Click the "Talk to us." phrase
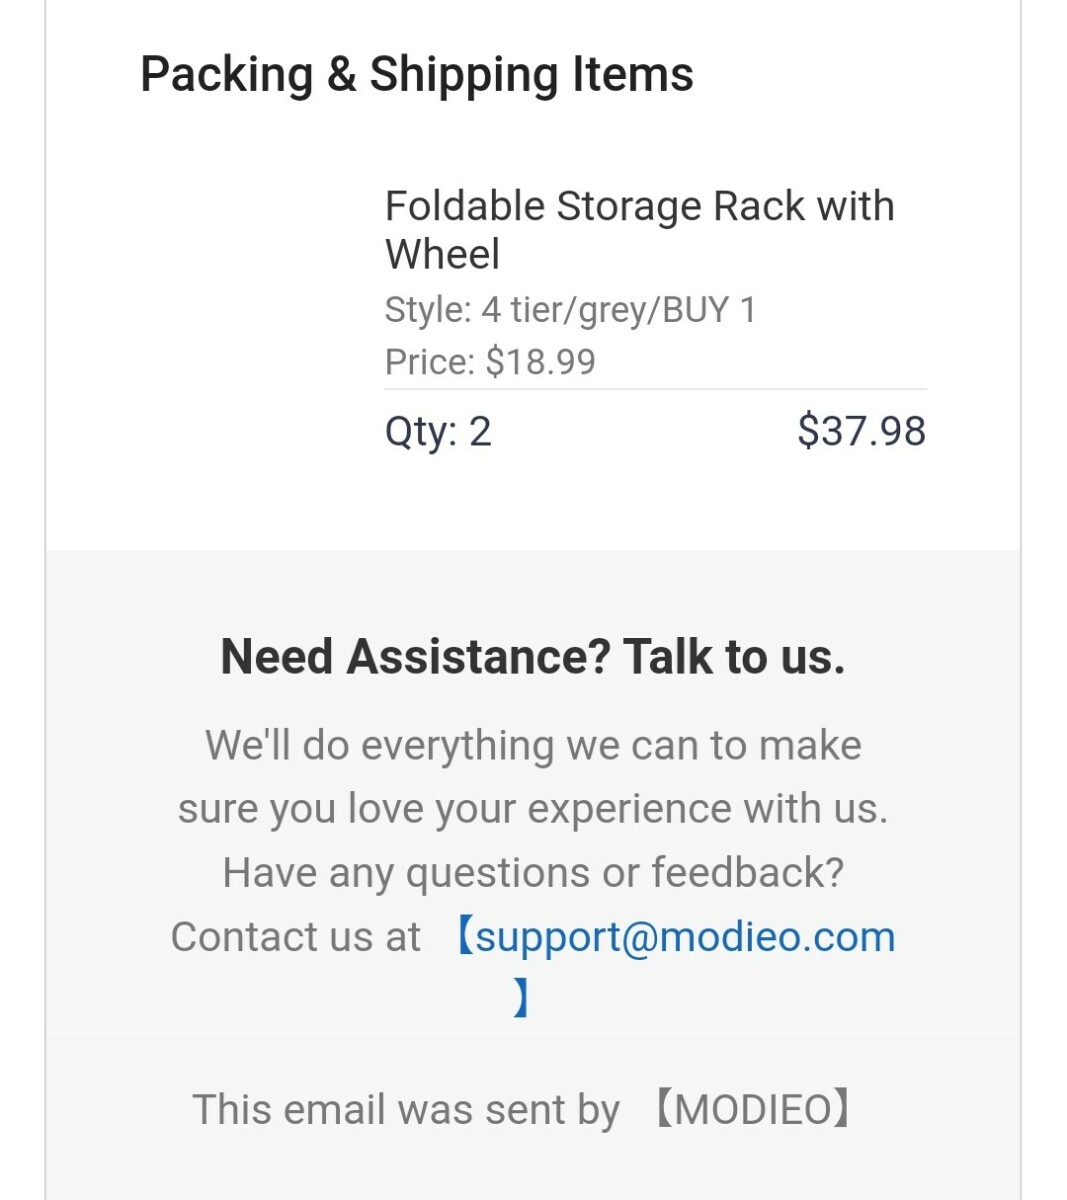 (734, 657)
